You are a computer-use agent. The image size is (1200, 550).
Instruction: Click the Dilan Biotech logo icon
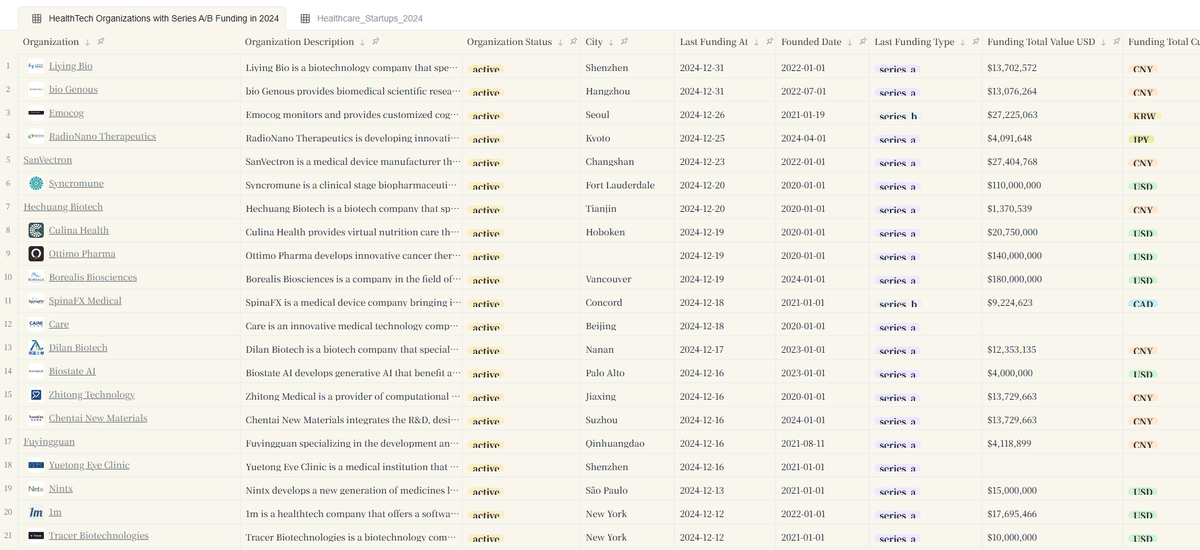(36, 348)
